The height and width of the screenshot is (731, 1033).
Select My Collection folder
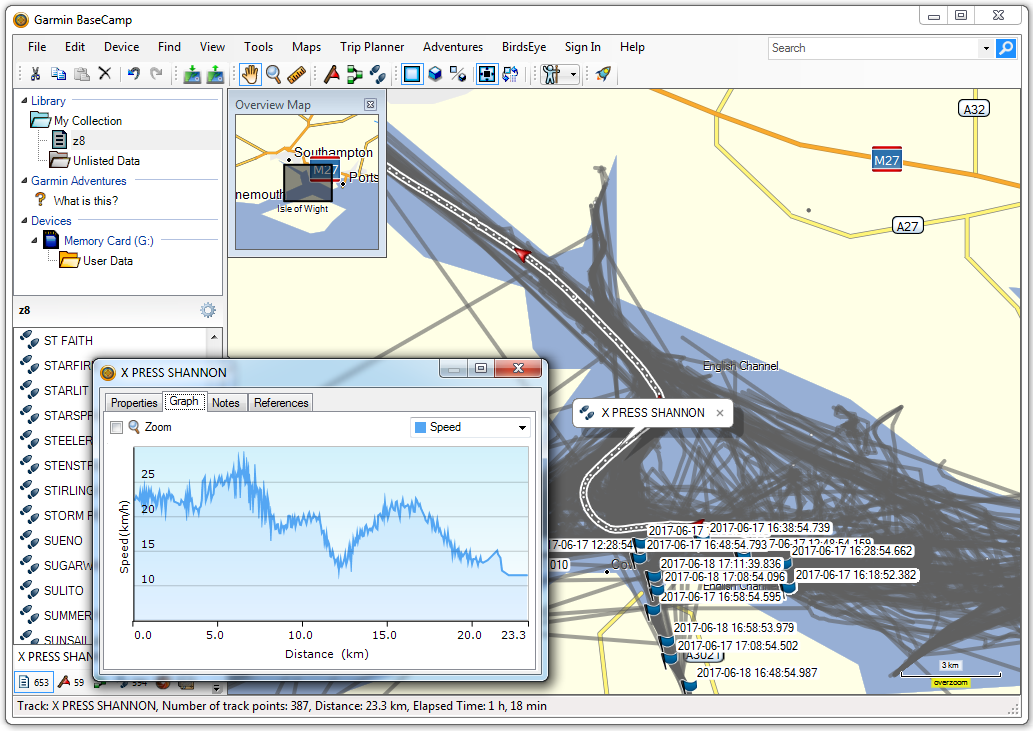coord(88,121)
